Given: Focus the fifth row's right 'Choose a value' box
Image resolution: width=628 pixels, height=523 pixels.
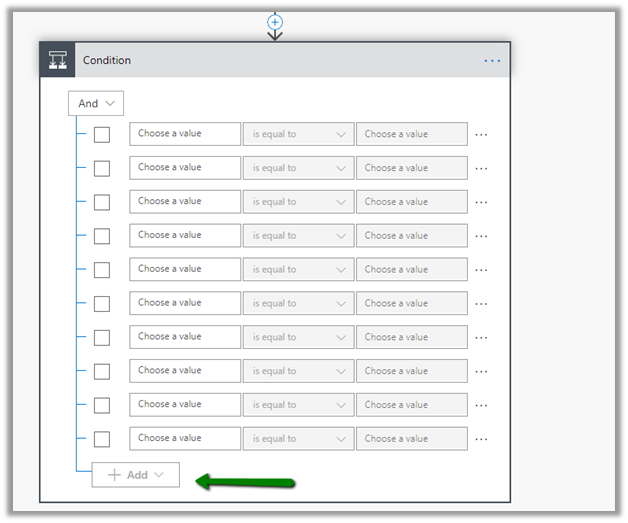Looking at the screenshot, I should point(412,270).
